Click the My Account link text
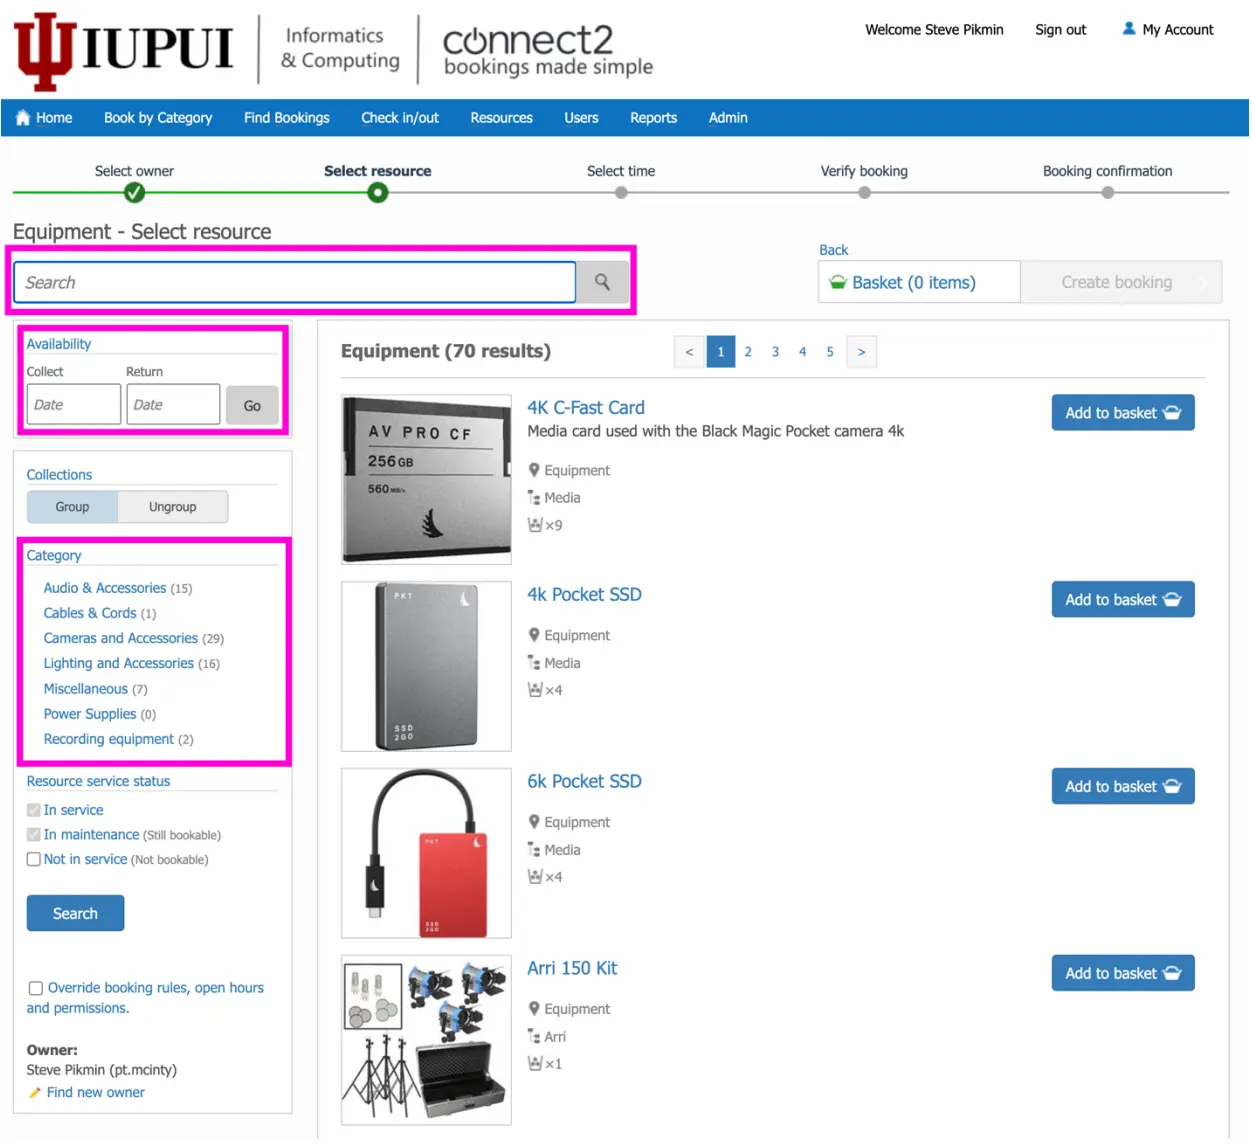 coord(1178,30)
